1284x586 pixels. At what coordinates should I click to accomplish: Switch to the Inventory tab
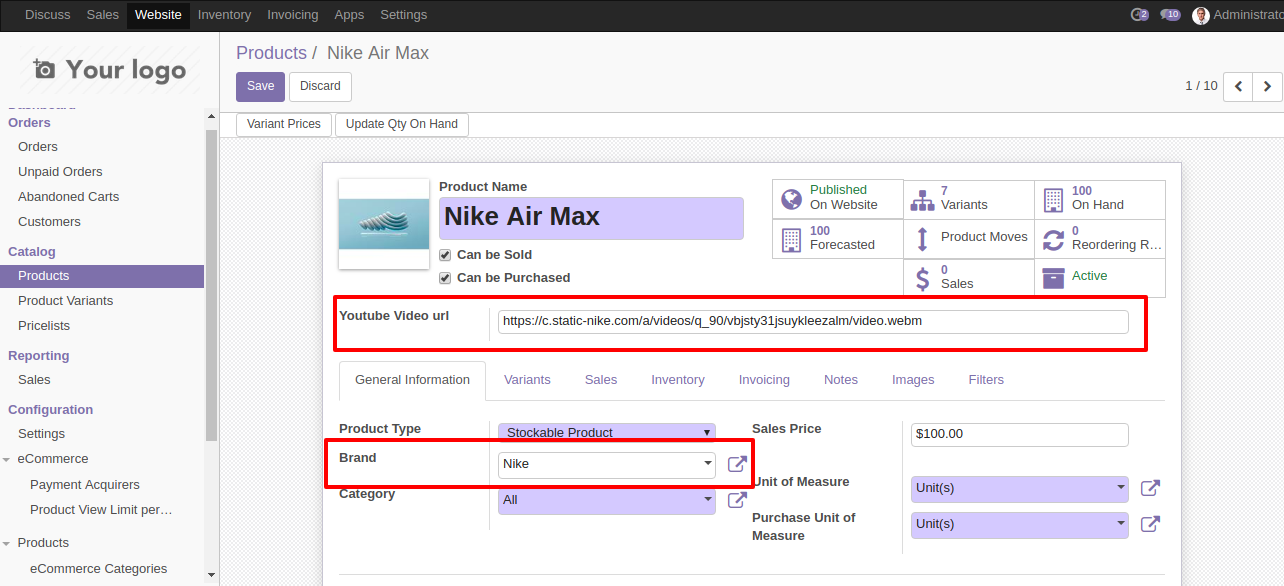[x=678, y=380]
